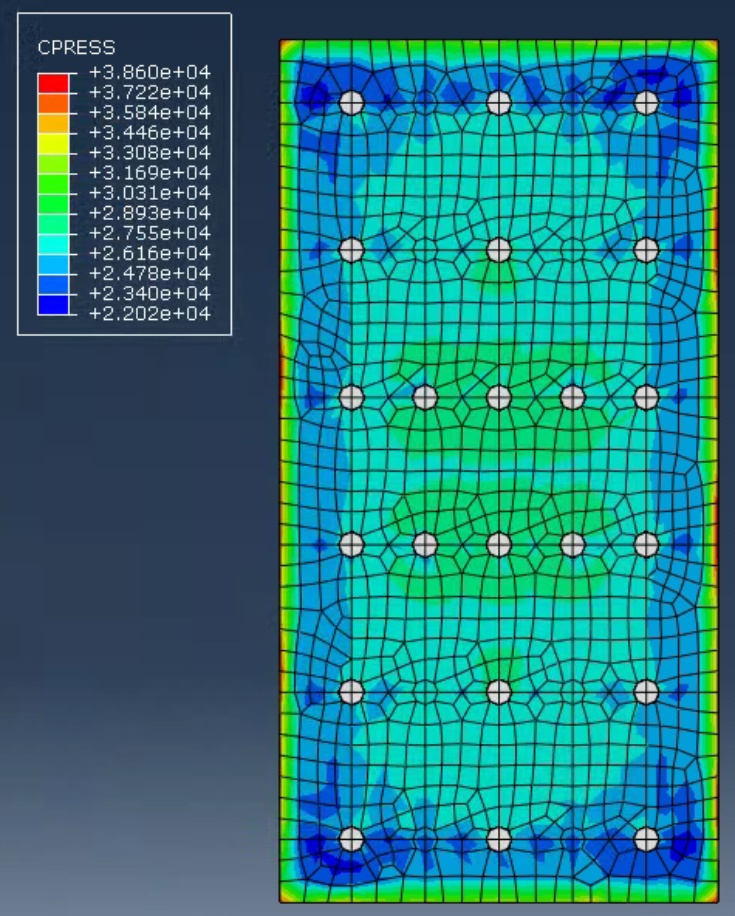The image size is (735, 916).
Task: Click the middle hole in the third row
Action: [x=499, y=397]
